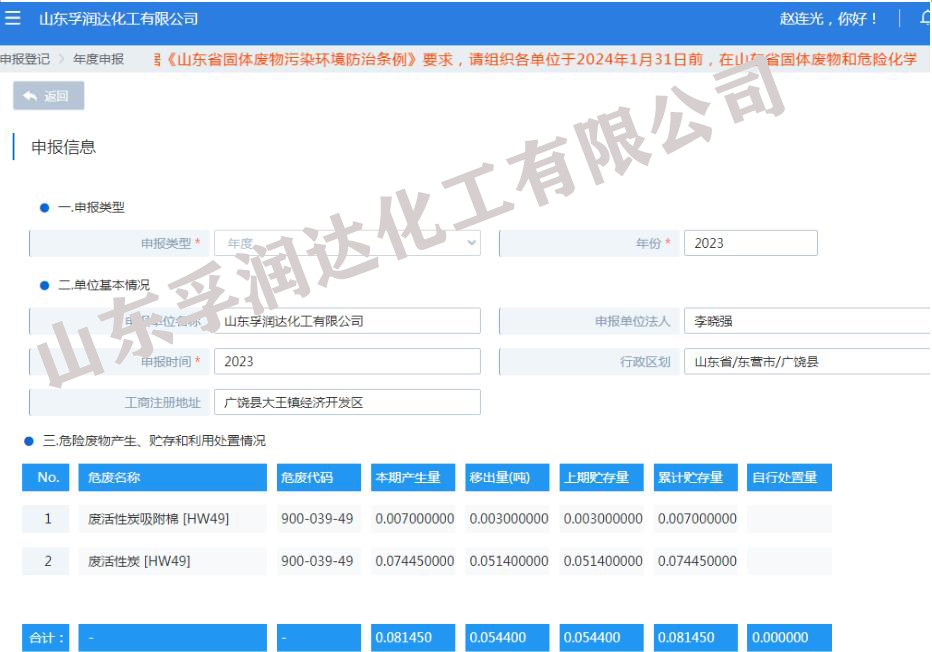Click the company name field 山东孚润达化工有限公司
The width and height of the screenshot is (932, 652).
coord(347,321)
